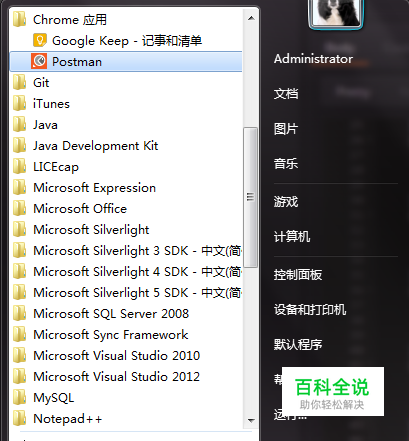Image resolution: width=409 pixels, height=441 pixels.
Task: Open 游戏 (Games) explorer
Action: pyautogui.click(x=286, y=202)
